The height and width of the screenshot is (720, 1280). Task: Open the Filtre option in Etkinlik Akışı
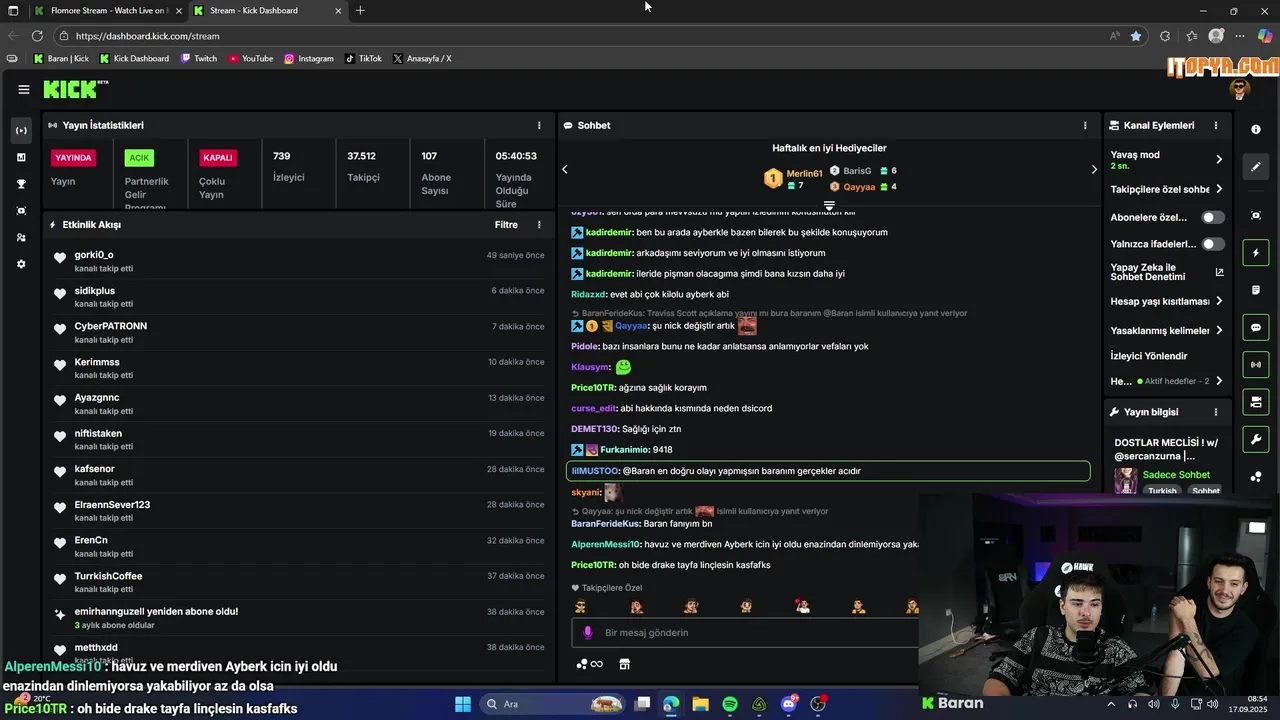(x=506, y=225)
